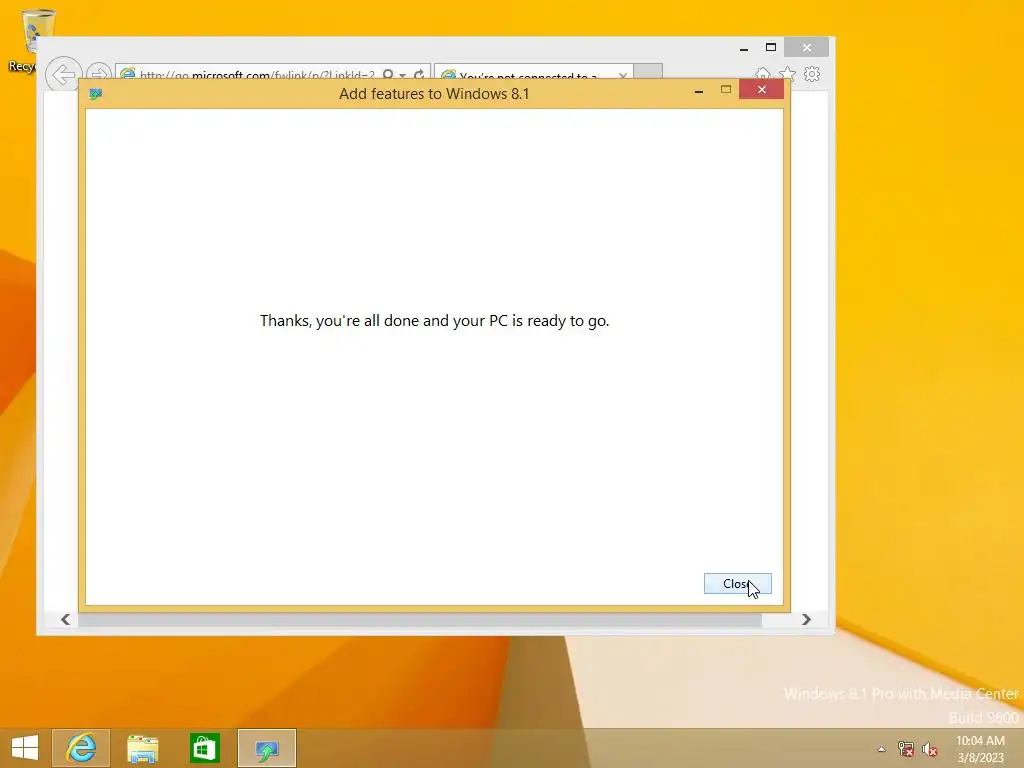Refresh the Internet Explorer page

click(419, 74)
